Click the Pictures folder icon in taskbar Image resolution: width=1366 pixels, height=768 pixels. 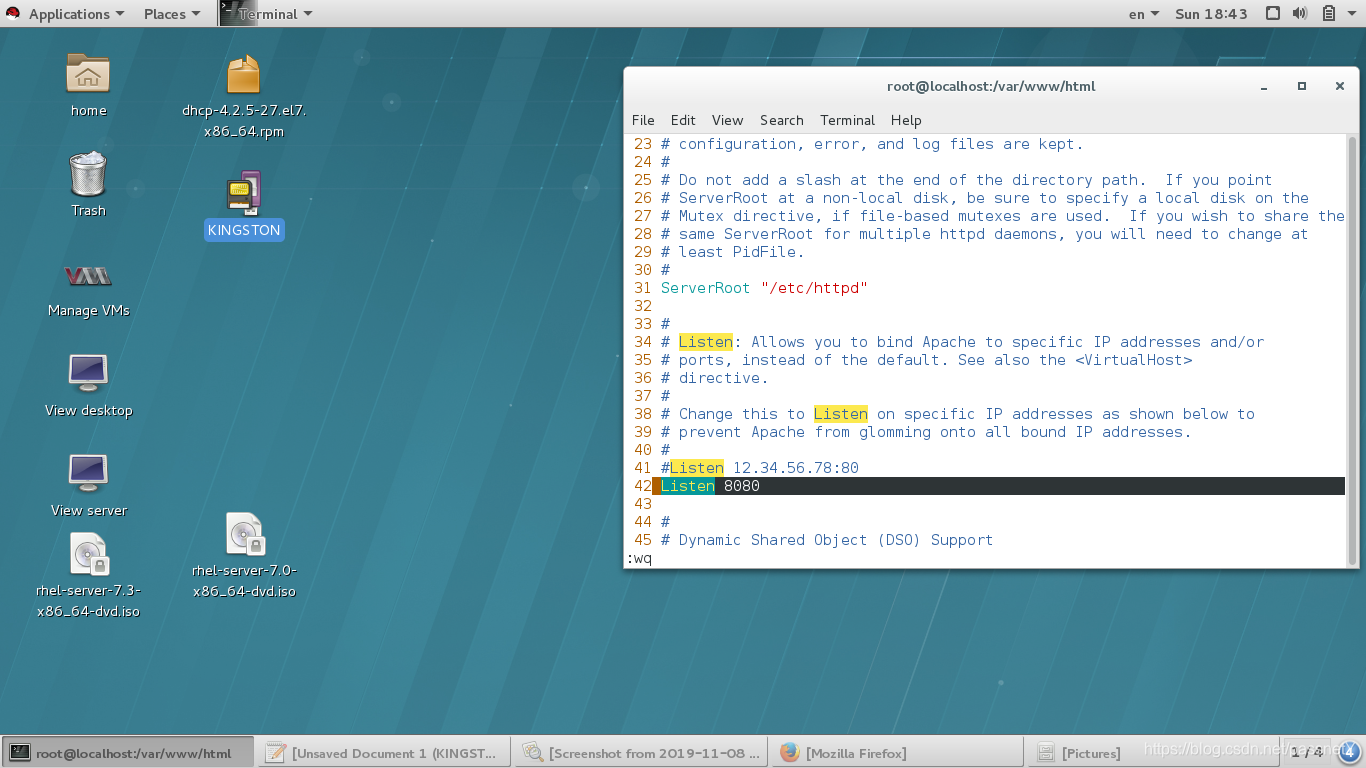pyautogui.click(x=1046, y=753)
